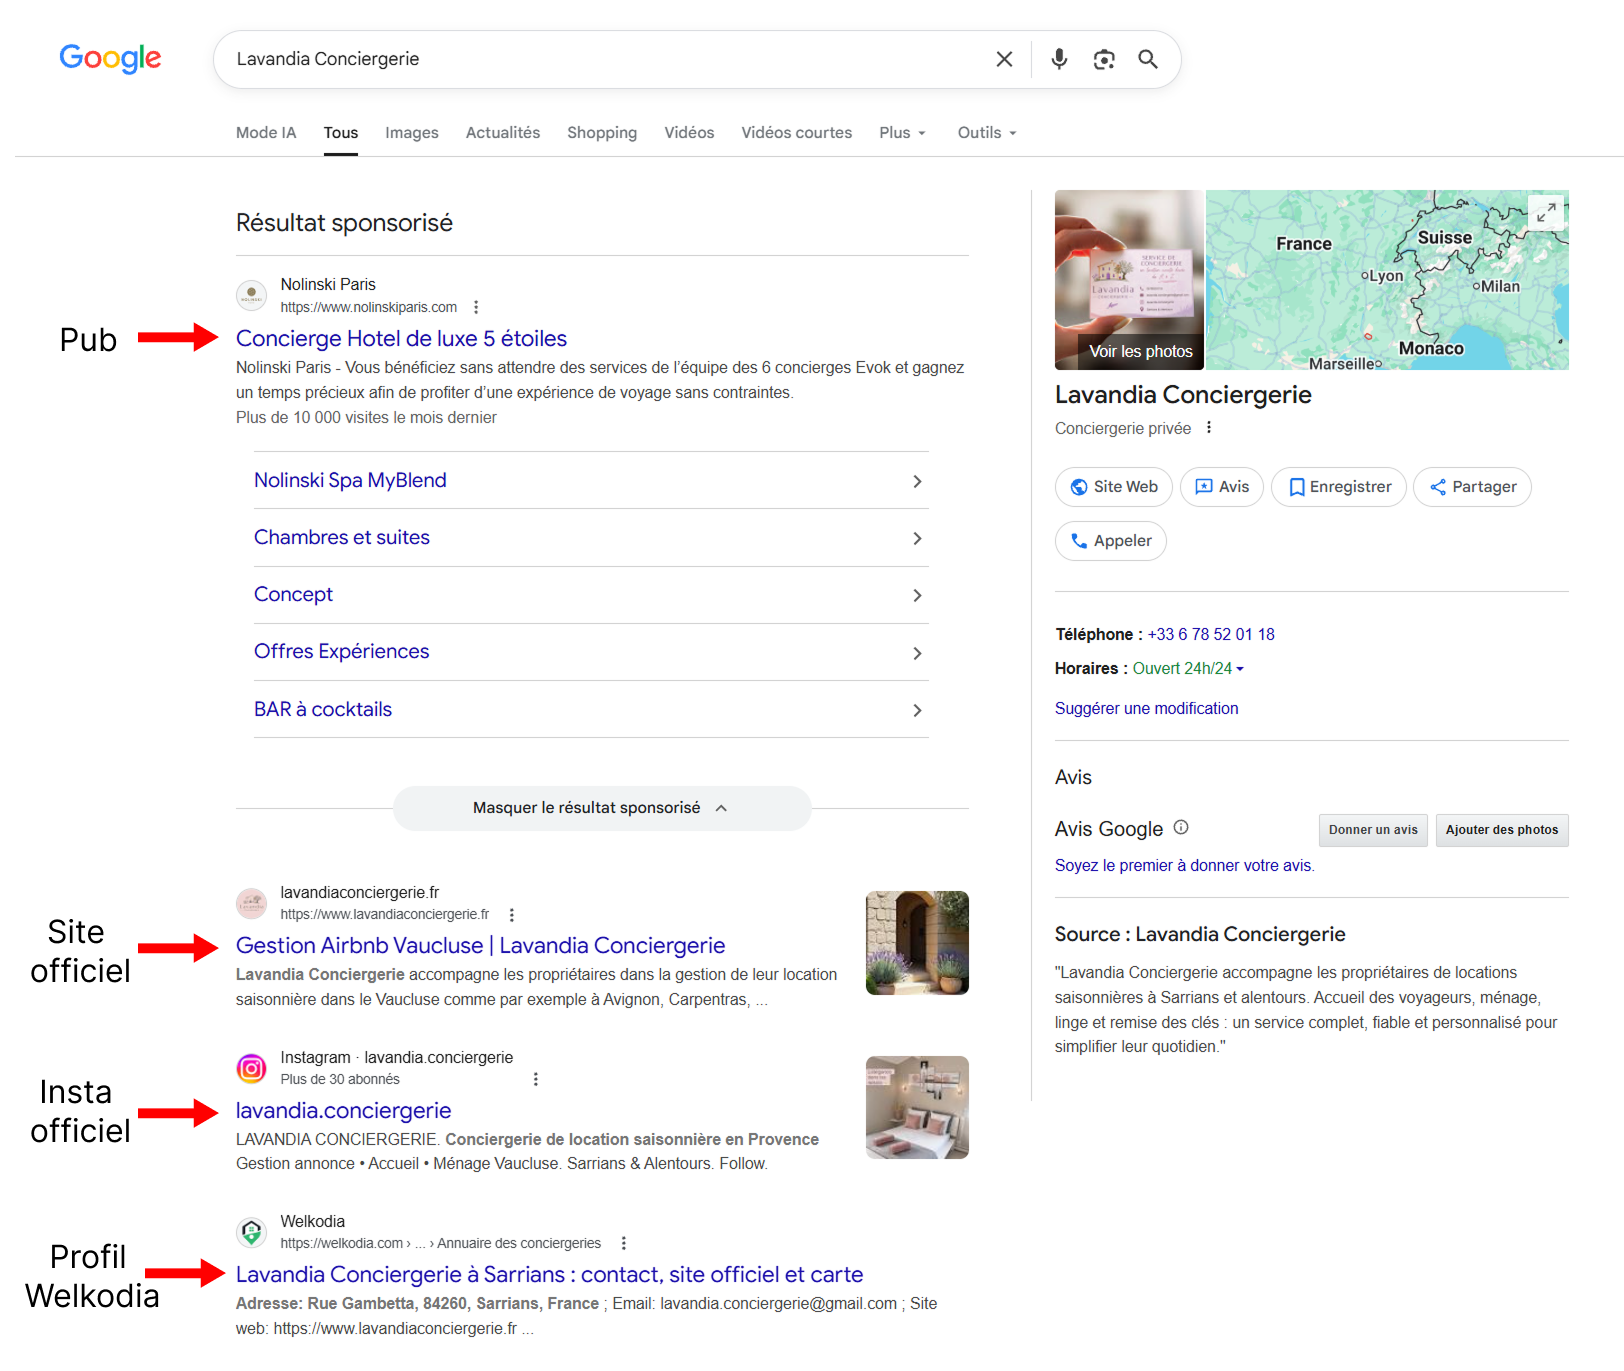Switch to the Mode IA tab
The image size is (1624, 1371).
tap(266, 132)
